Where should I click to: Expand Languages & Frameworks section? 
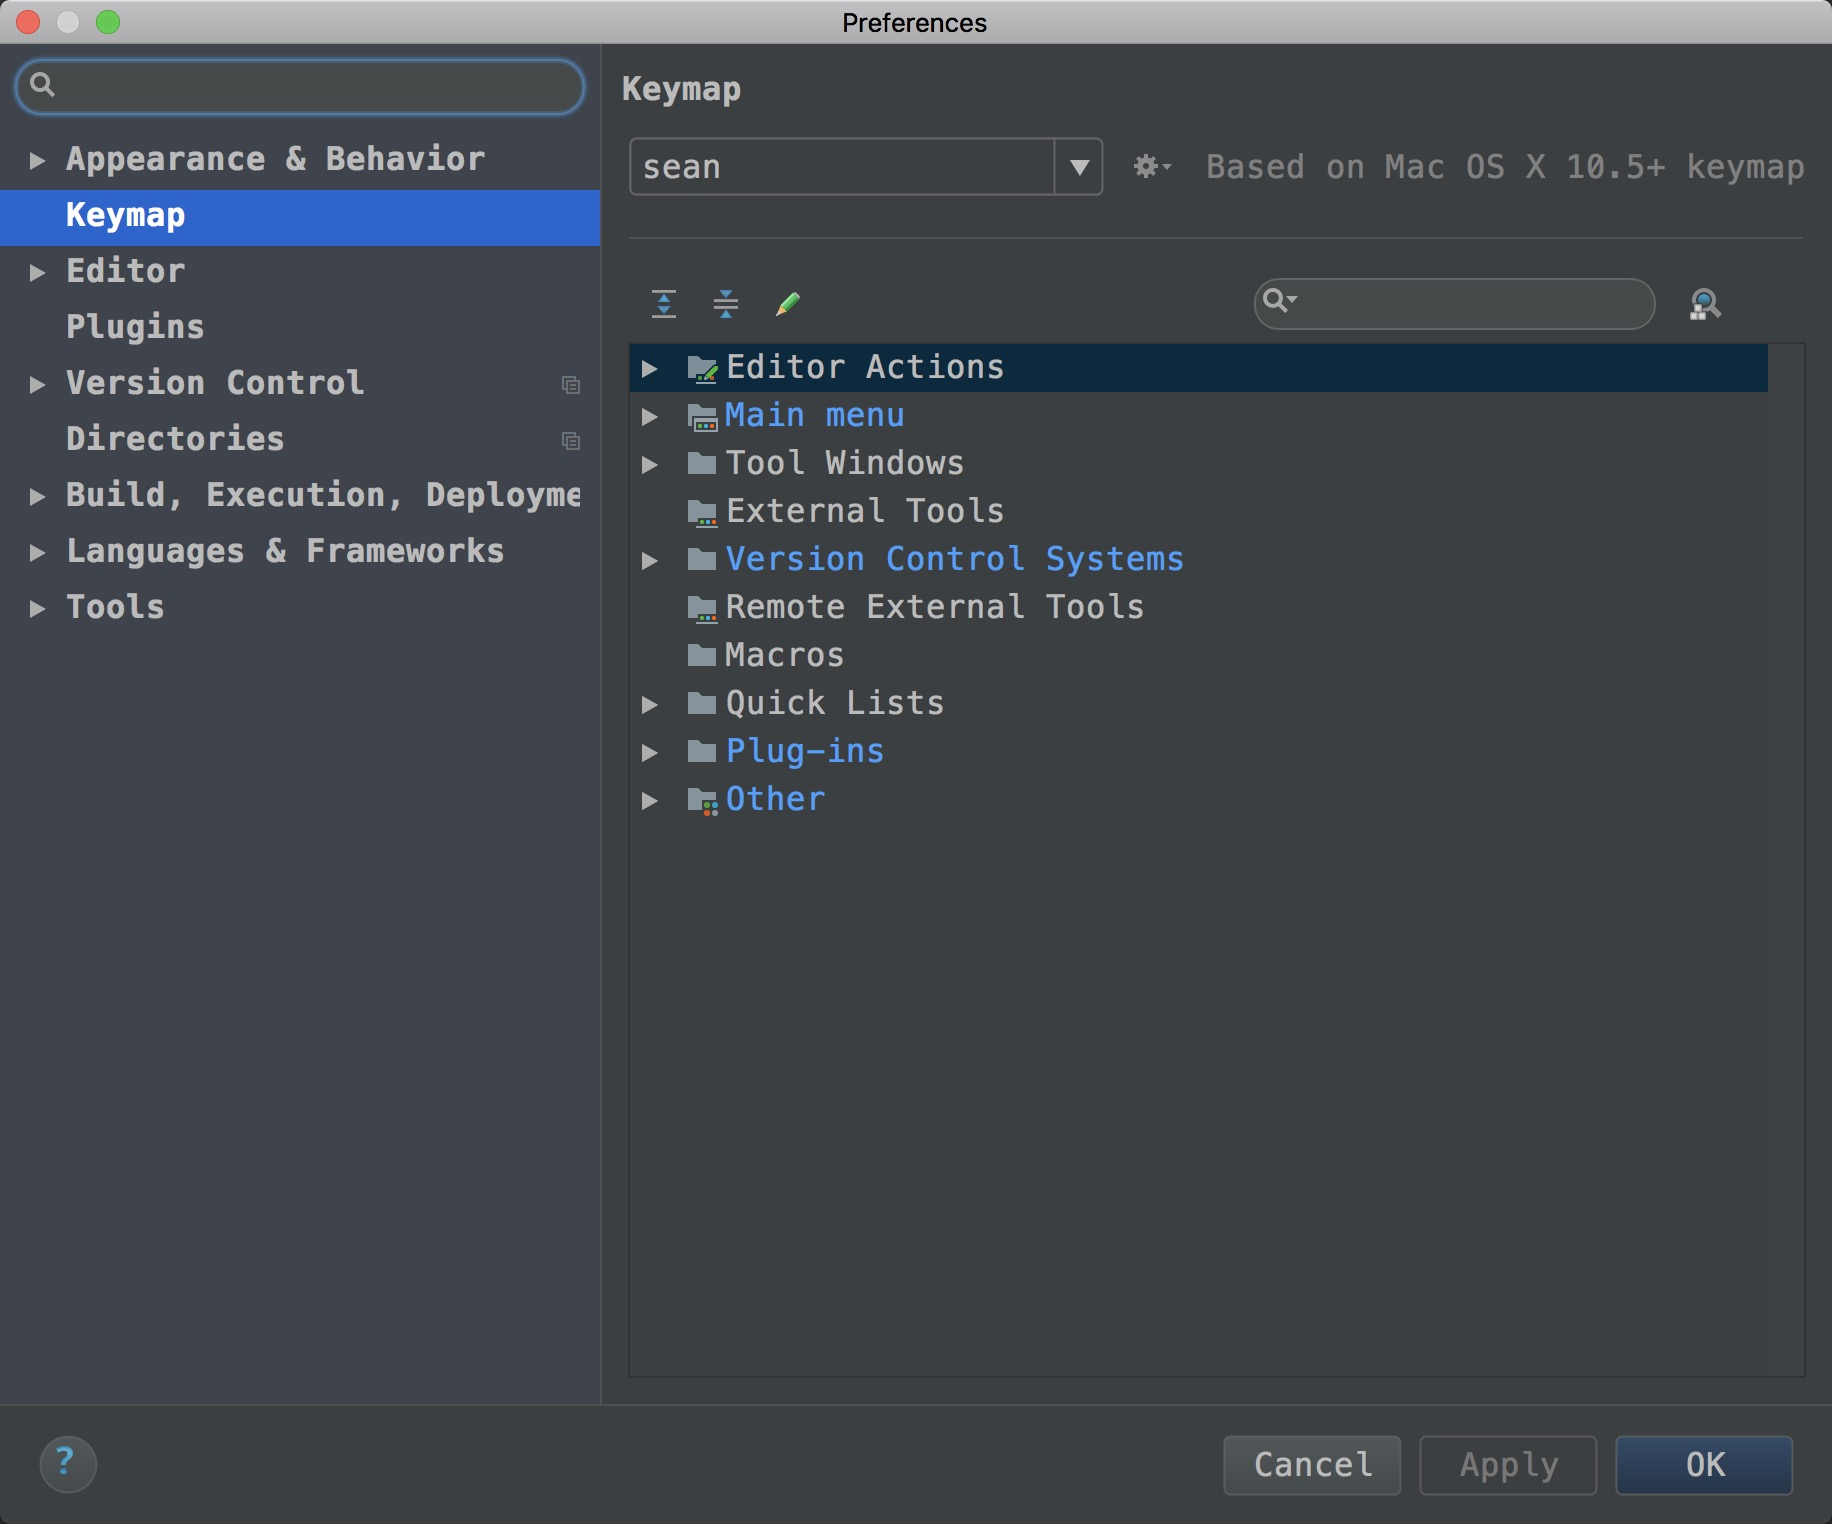(37, 552)
